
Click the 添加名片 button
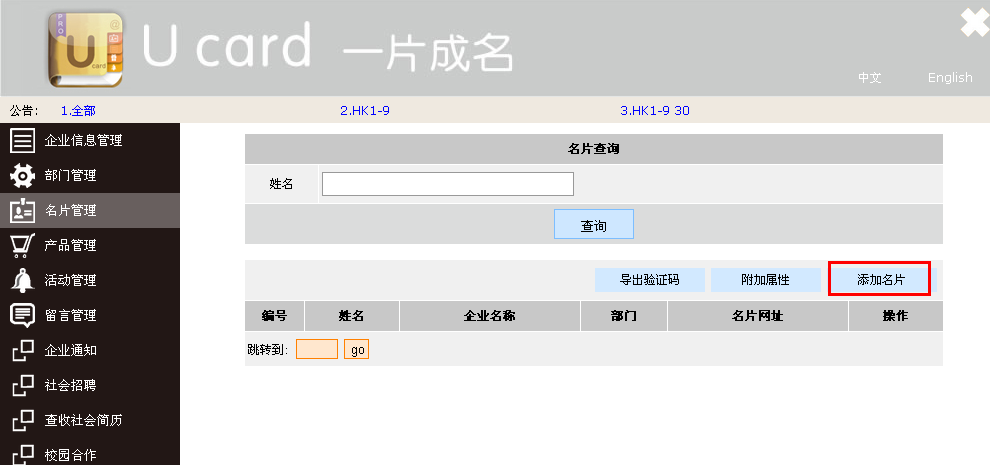880,280
